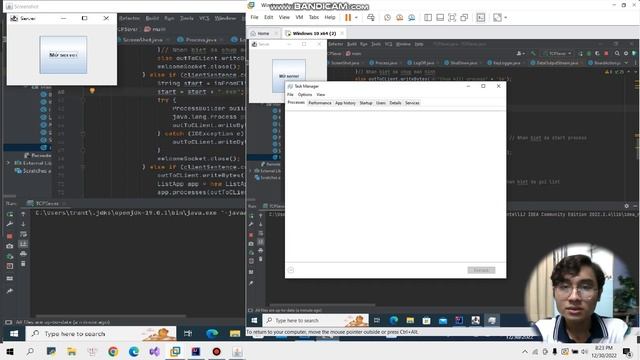Open the VMware Tabs menu
The width and height of the screenshot is (640, 360).
(x=313, y=18)
